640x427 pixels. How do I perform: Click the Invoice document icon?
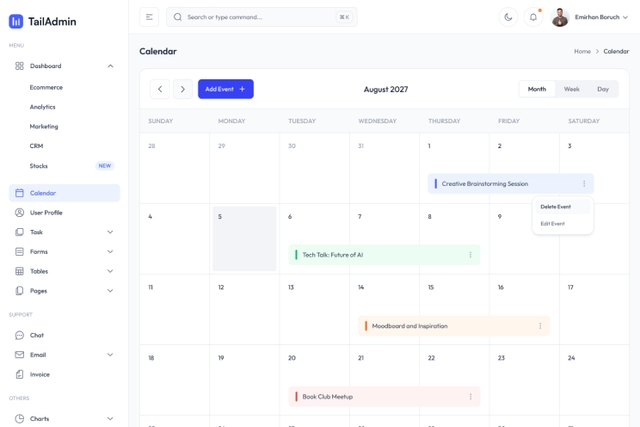19,374
